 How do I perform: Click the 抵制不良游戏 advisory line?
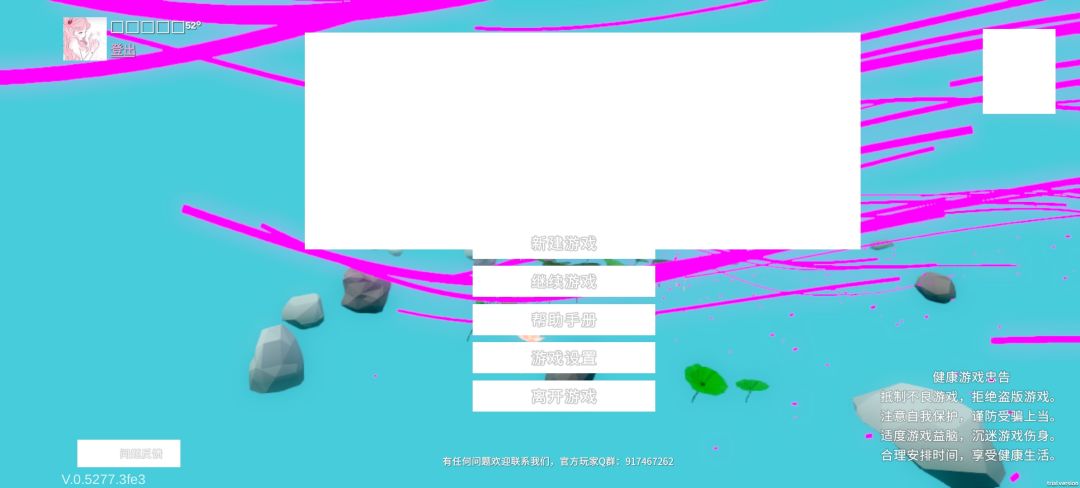[968, 397]
